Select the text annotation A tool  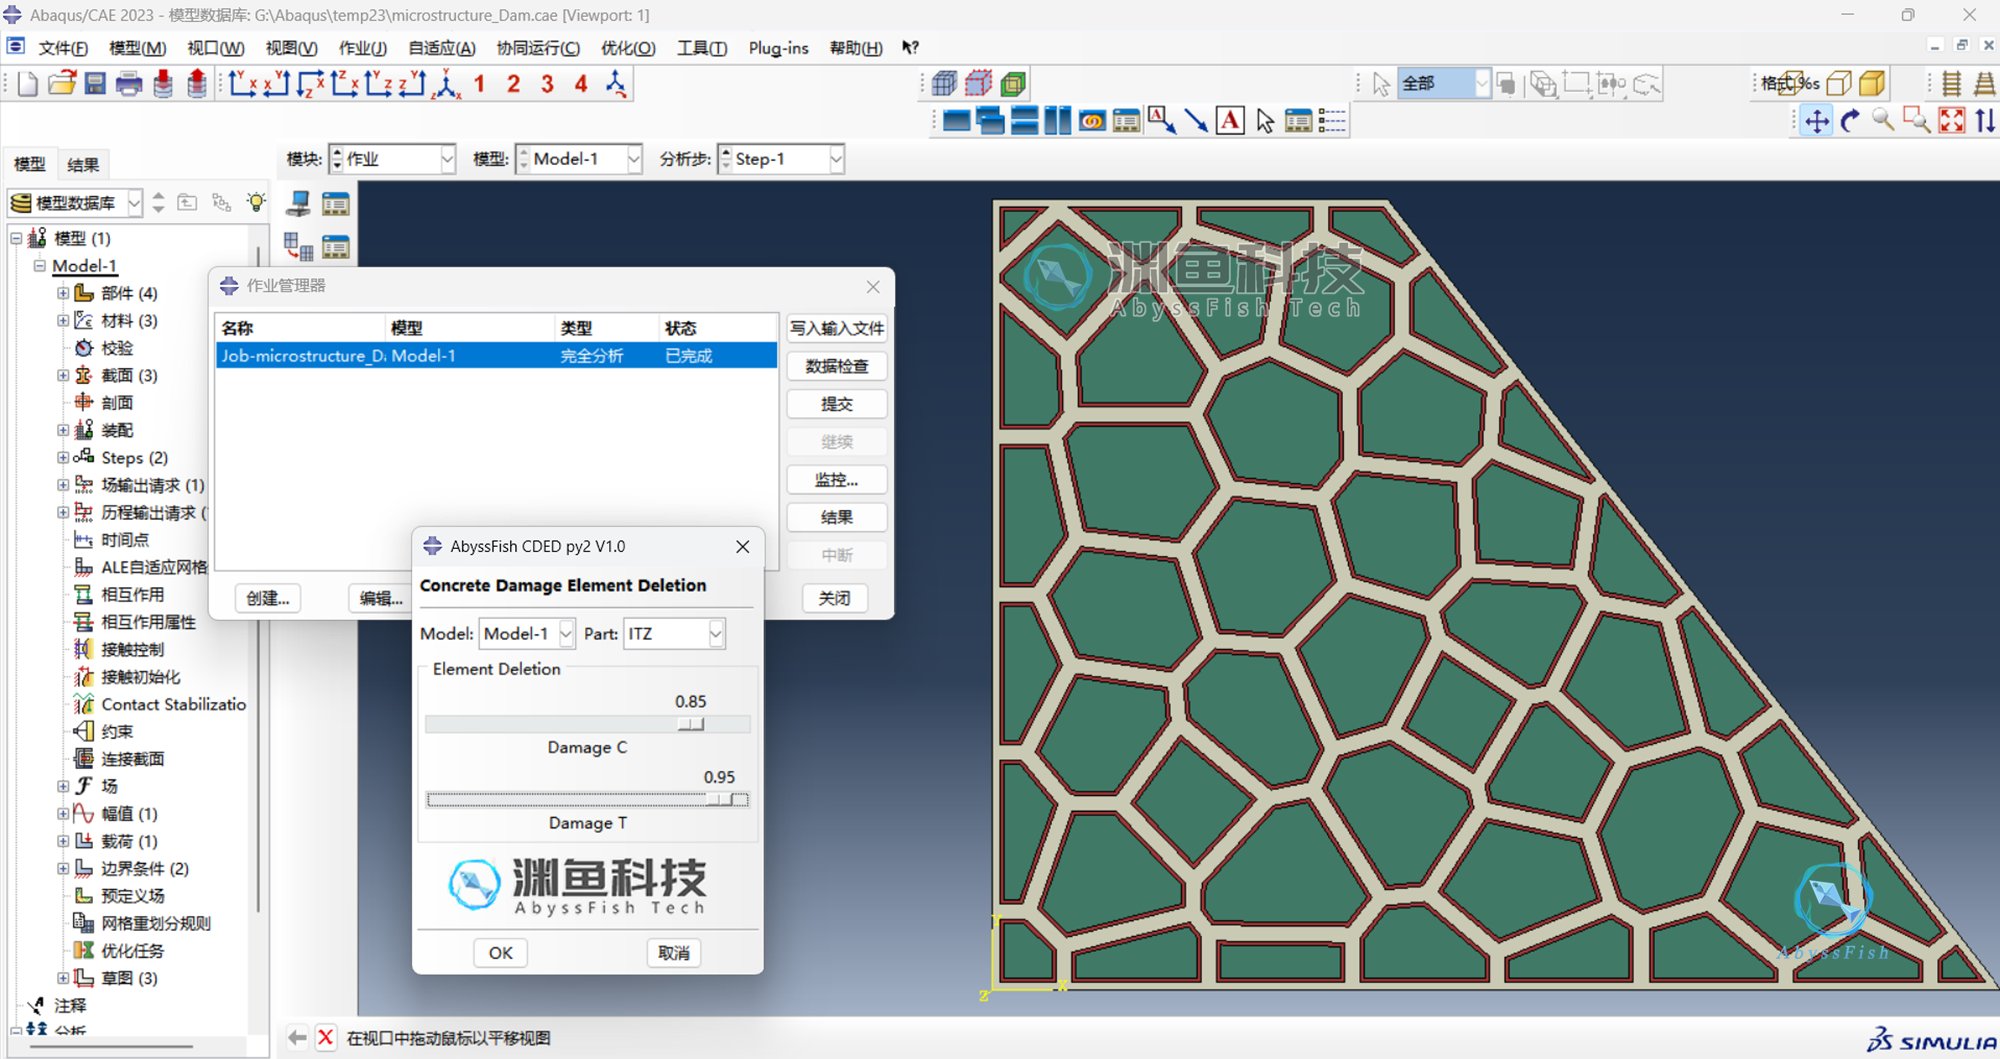(1231, 121)
